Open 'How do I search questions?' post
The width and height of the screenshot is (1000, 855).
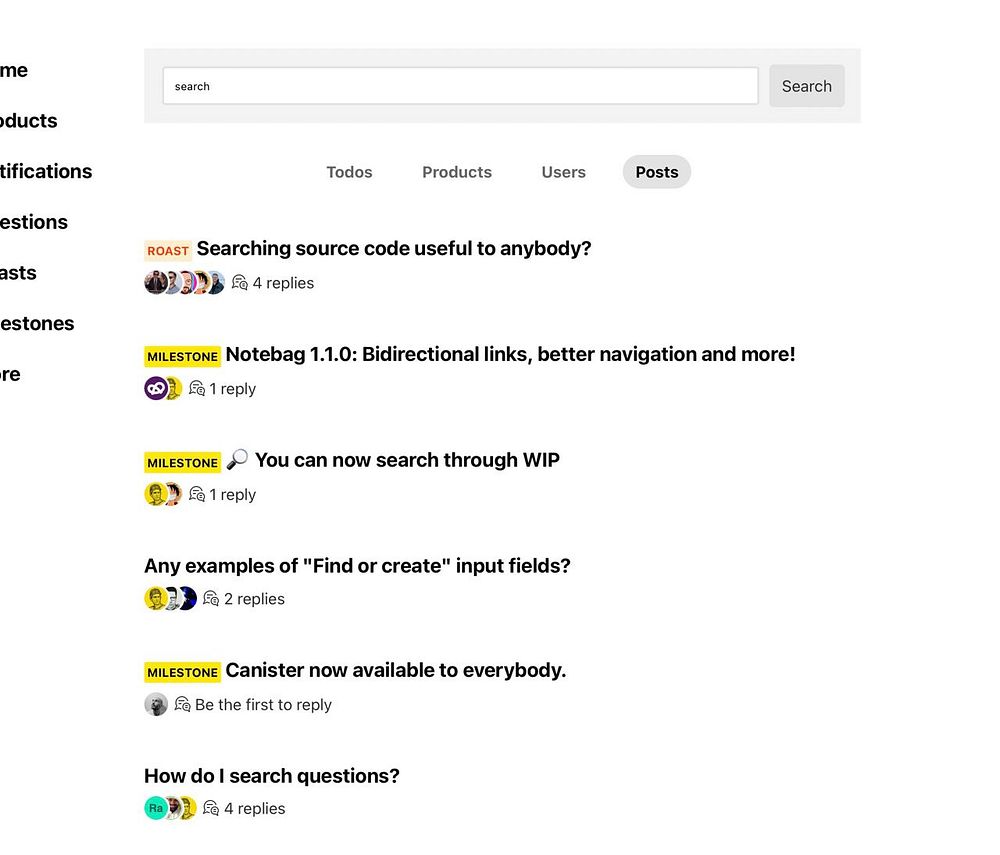click(272, 776)
